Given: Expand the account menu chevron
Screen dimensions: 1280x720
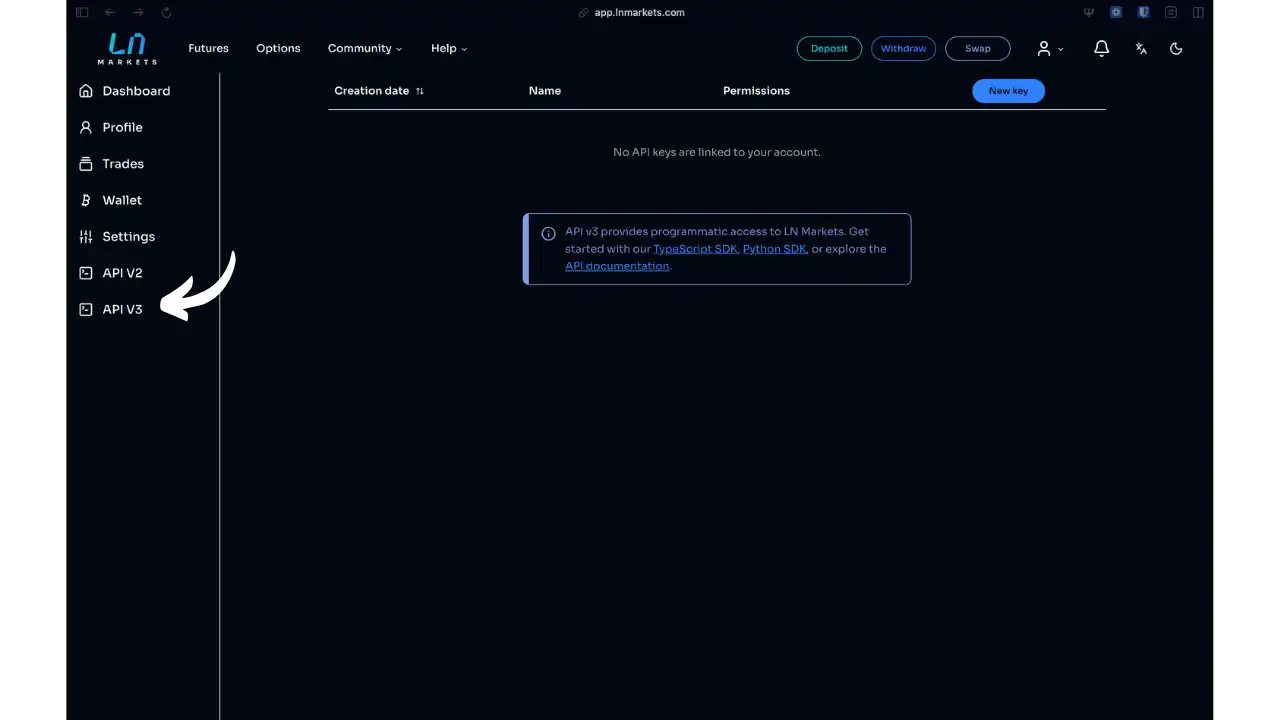Looking at the screenshot, I should point(1060,48).
